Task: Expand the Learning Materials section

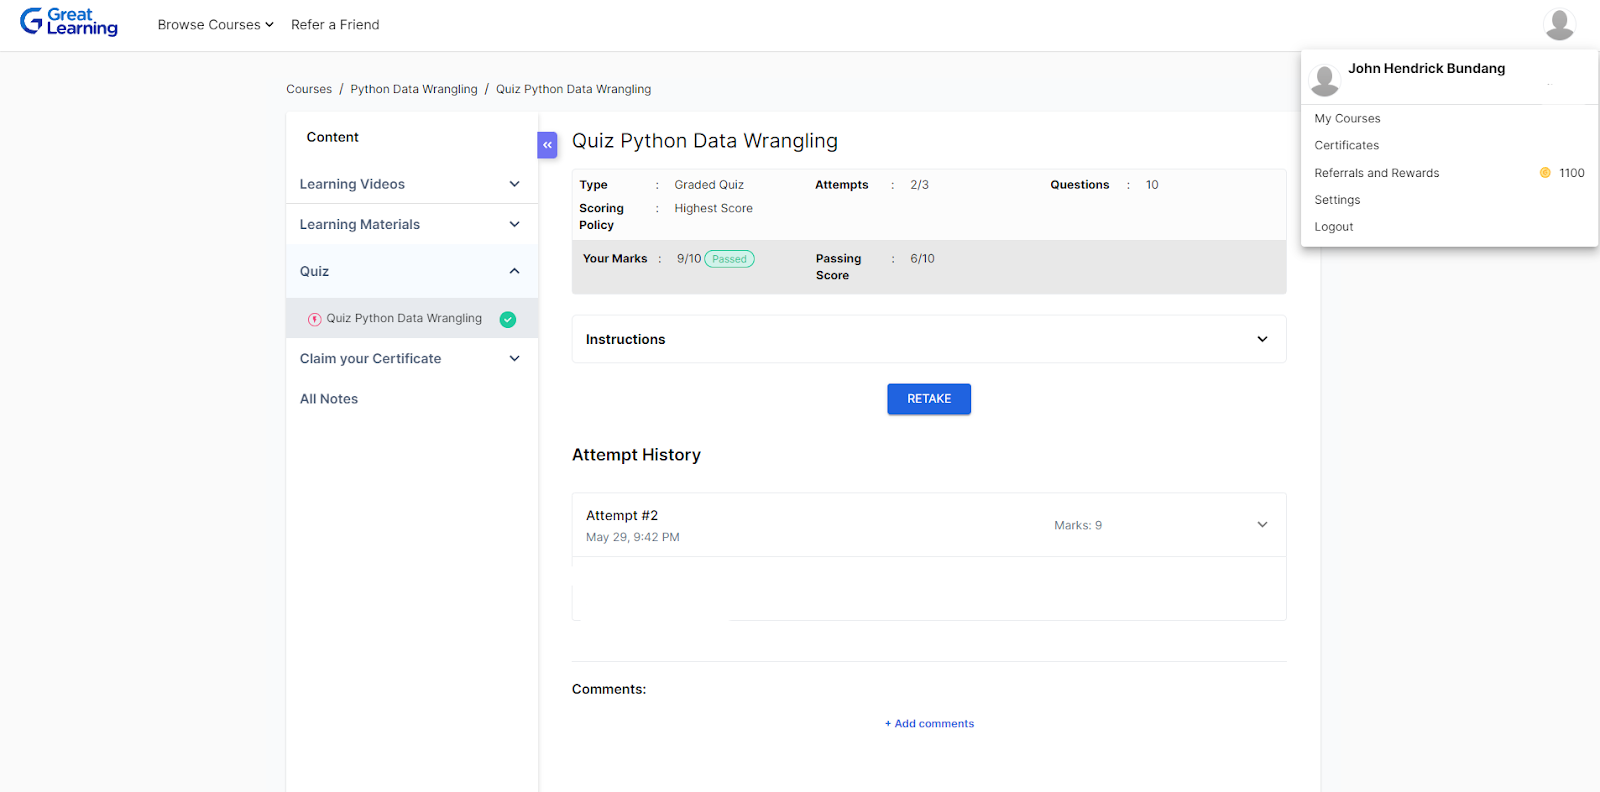Action: coord(411,224)
